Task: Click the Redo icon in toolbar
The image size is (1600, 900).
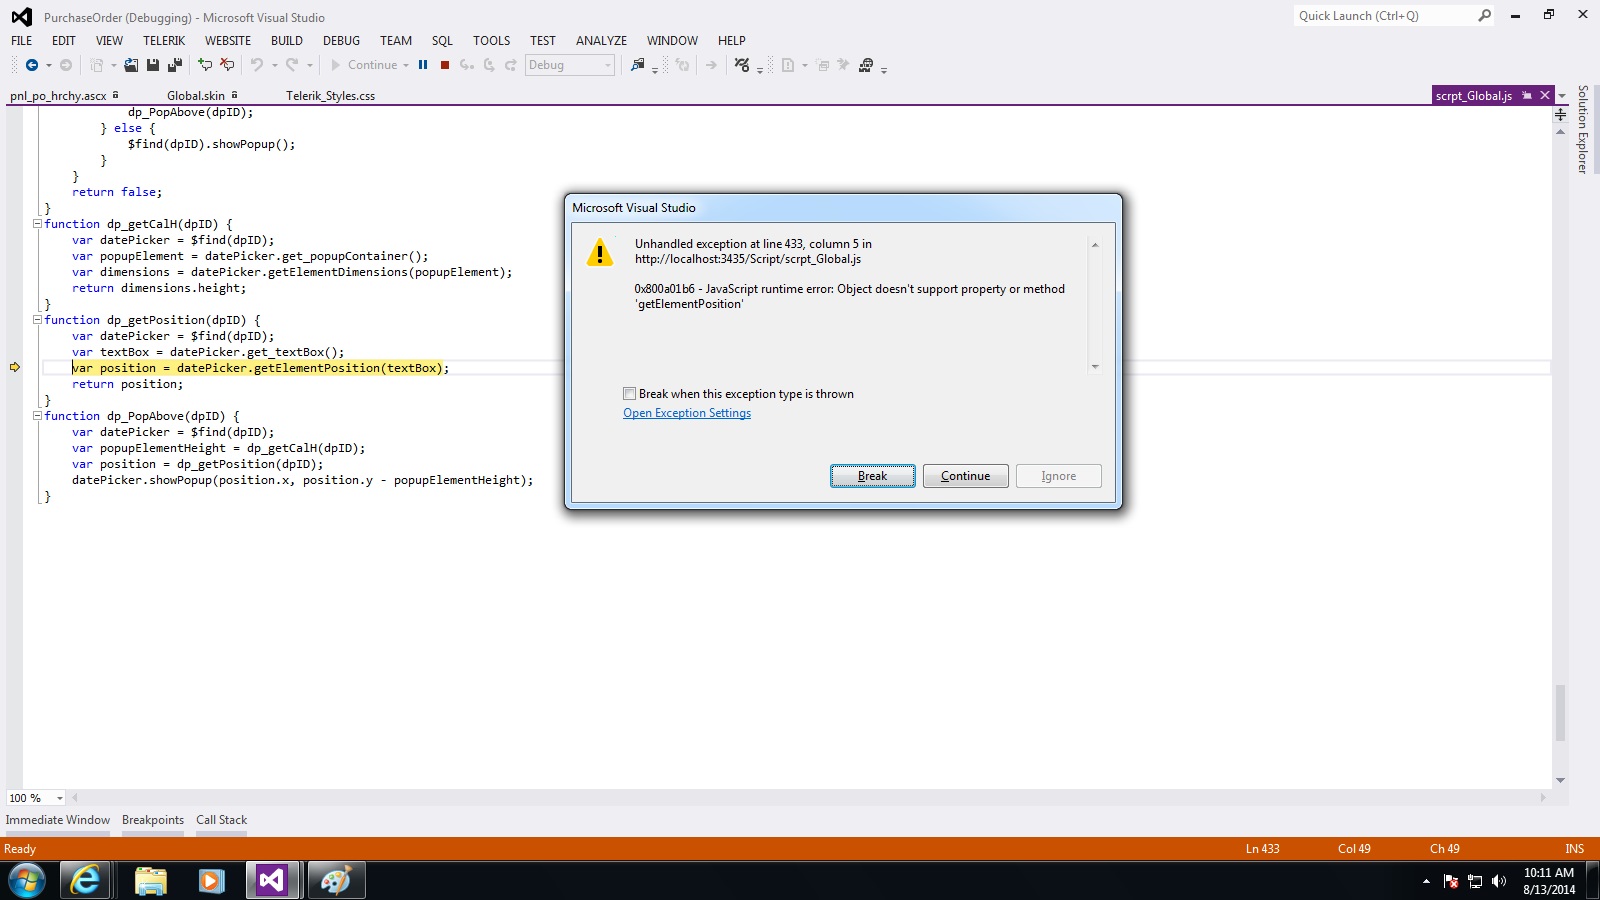Action: click(x=292, y=65)
